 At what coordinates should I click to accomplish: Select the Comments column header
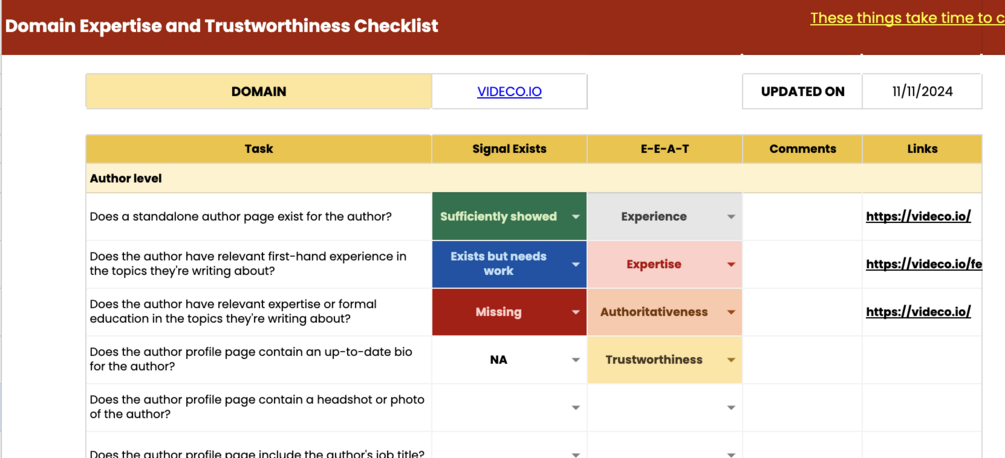(802, 149)
